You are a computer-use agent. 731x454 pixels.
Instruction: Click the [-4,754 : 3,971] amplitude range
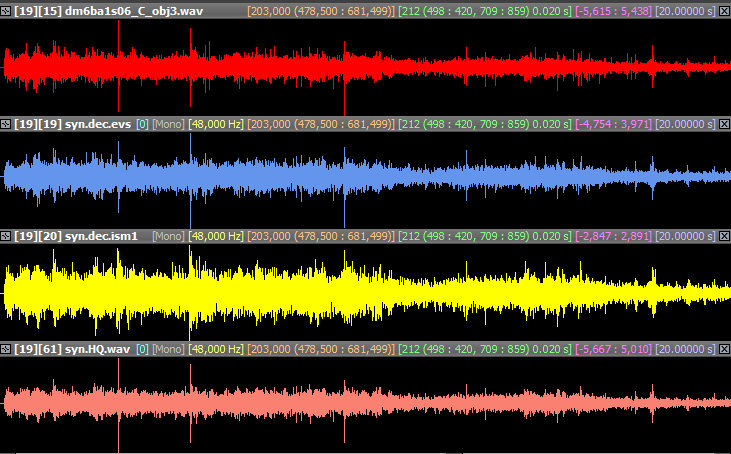coord(613,124)
